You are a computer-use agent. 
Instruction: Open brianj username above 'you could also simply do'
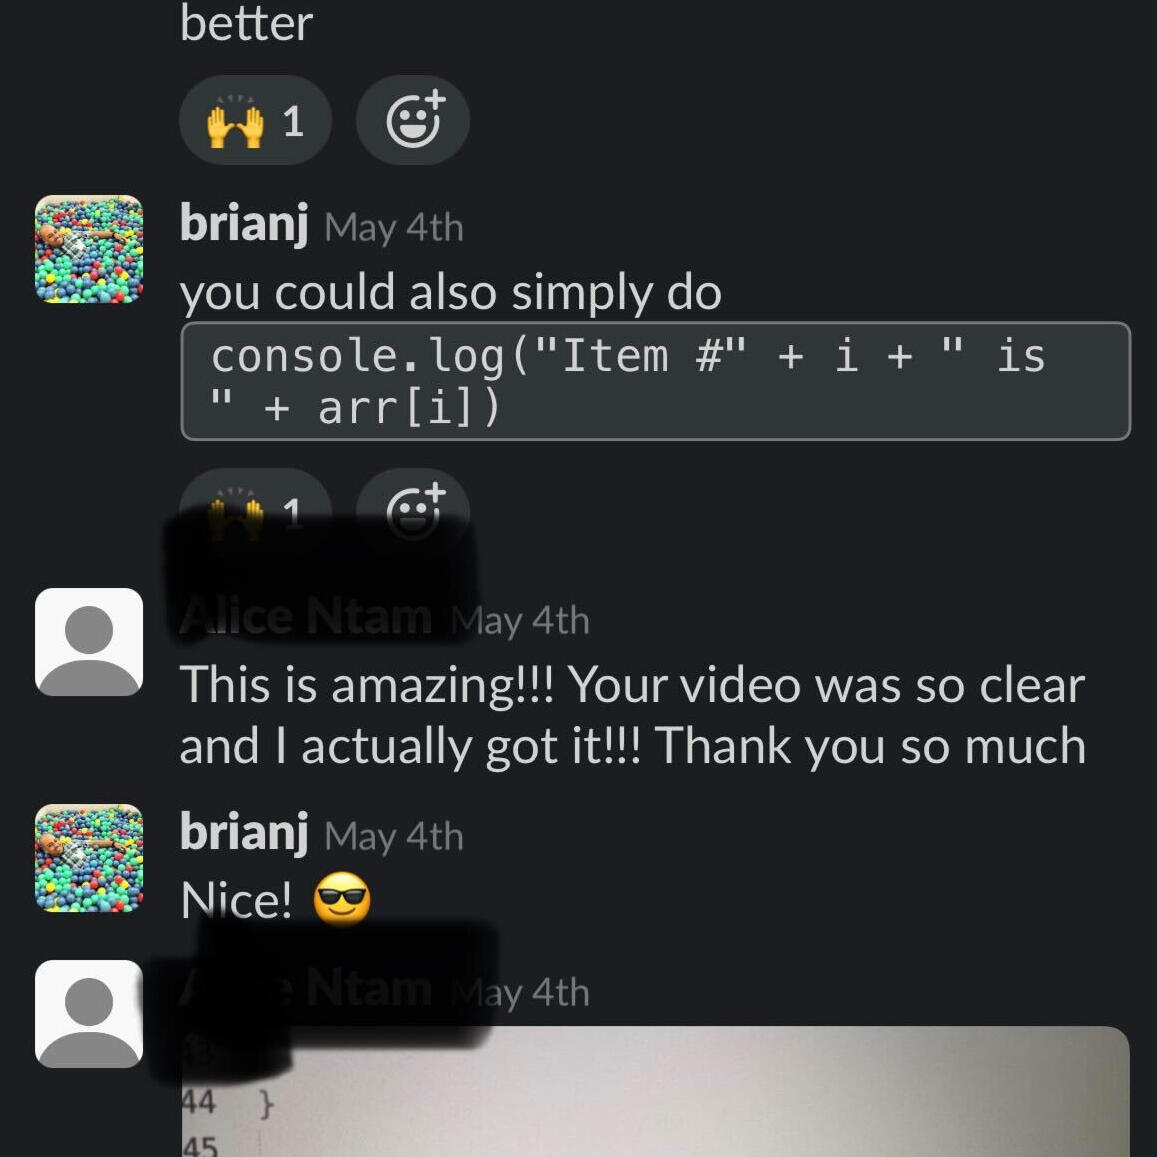click(244, 224)
